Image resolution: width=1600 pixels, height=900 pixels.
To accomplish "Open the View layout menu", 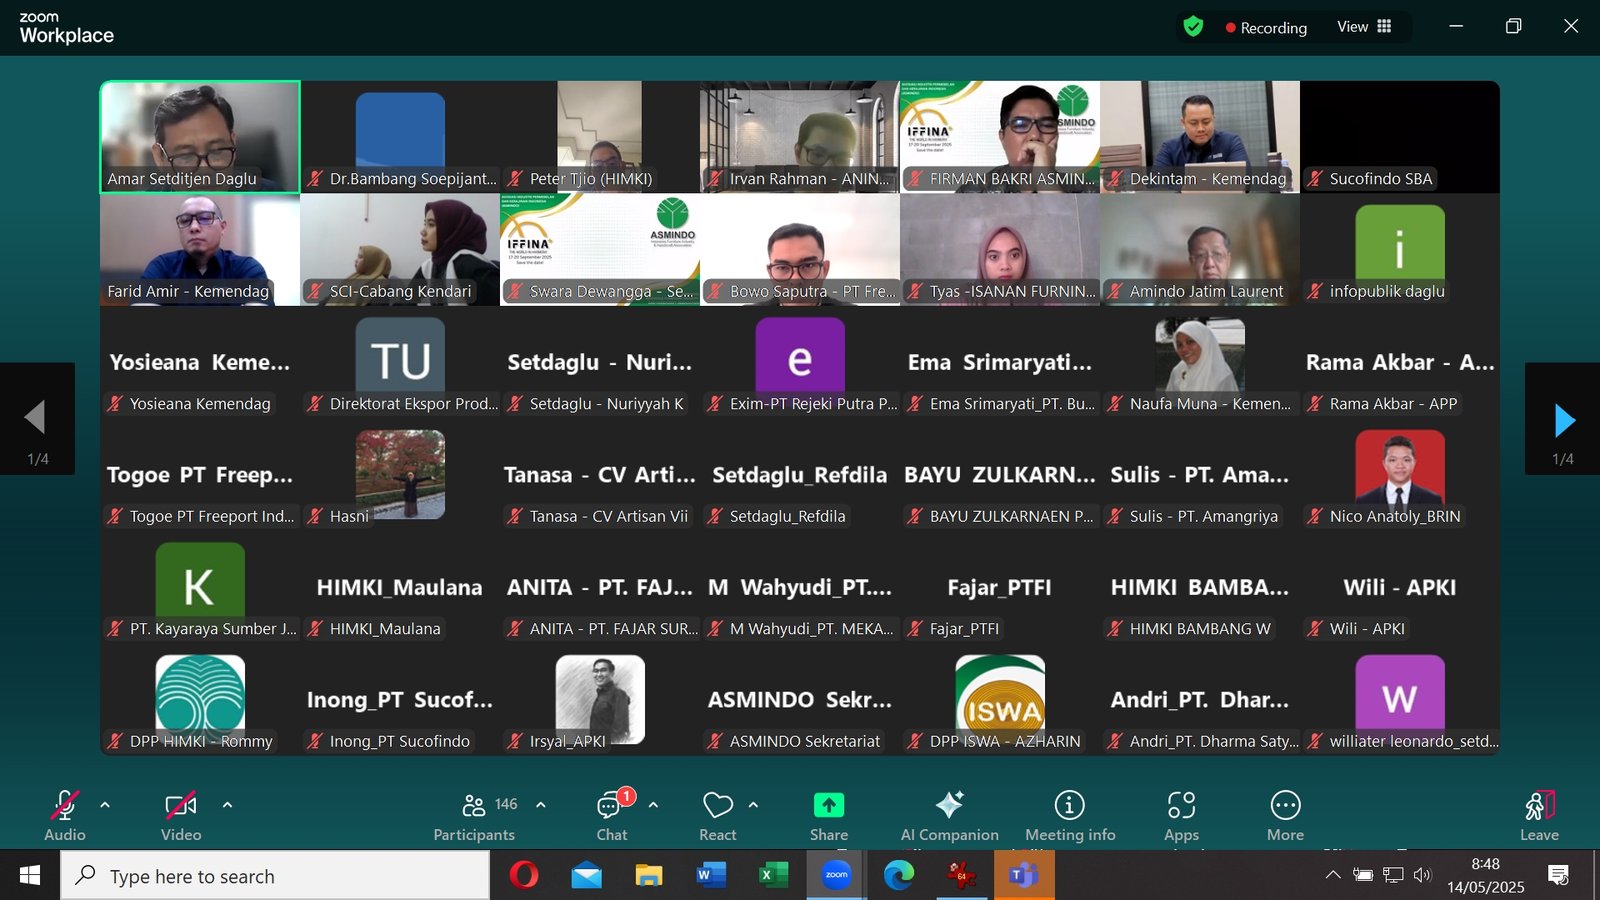I will click(x=1364, y=27).
